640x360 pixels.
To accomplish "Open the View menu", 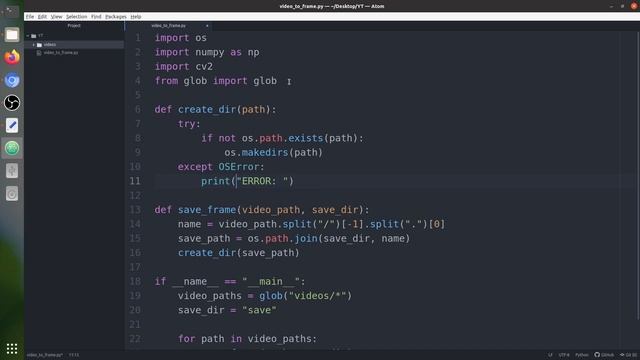I will [x=56, y=17].
